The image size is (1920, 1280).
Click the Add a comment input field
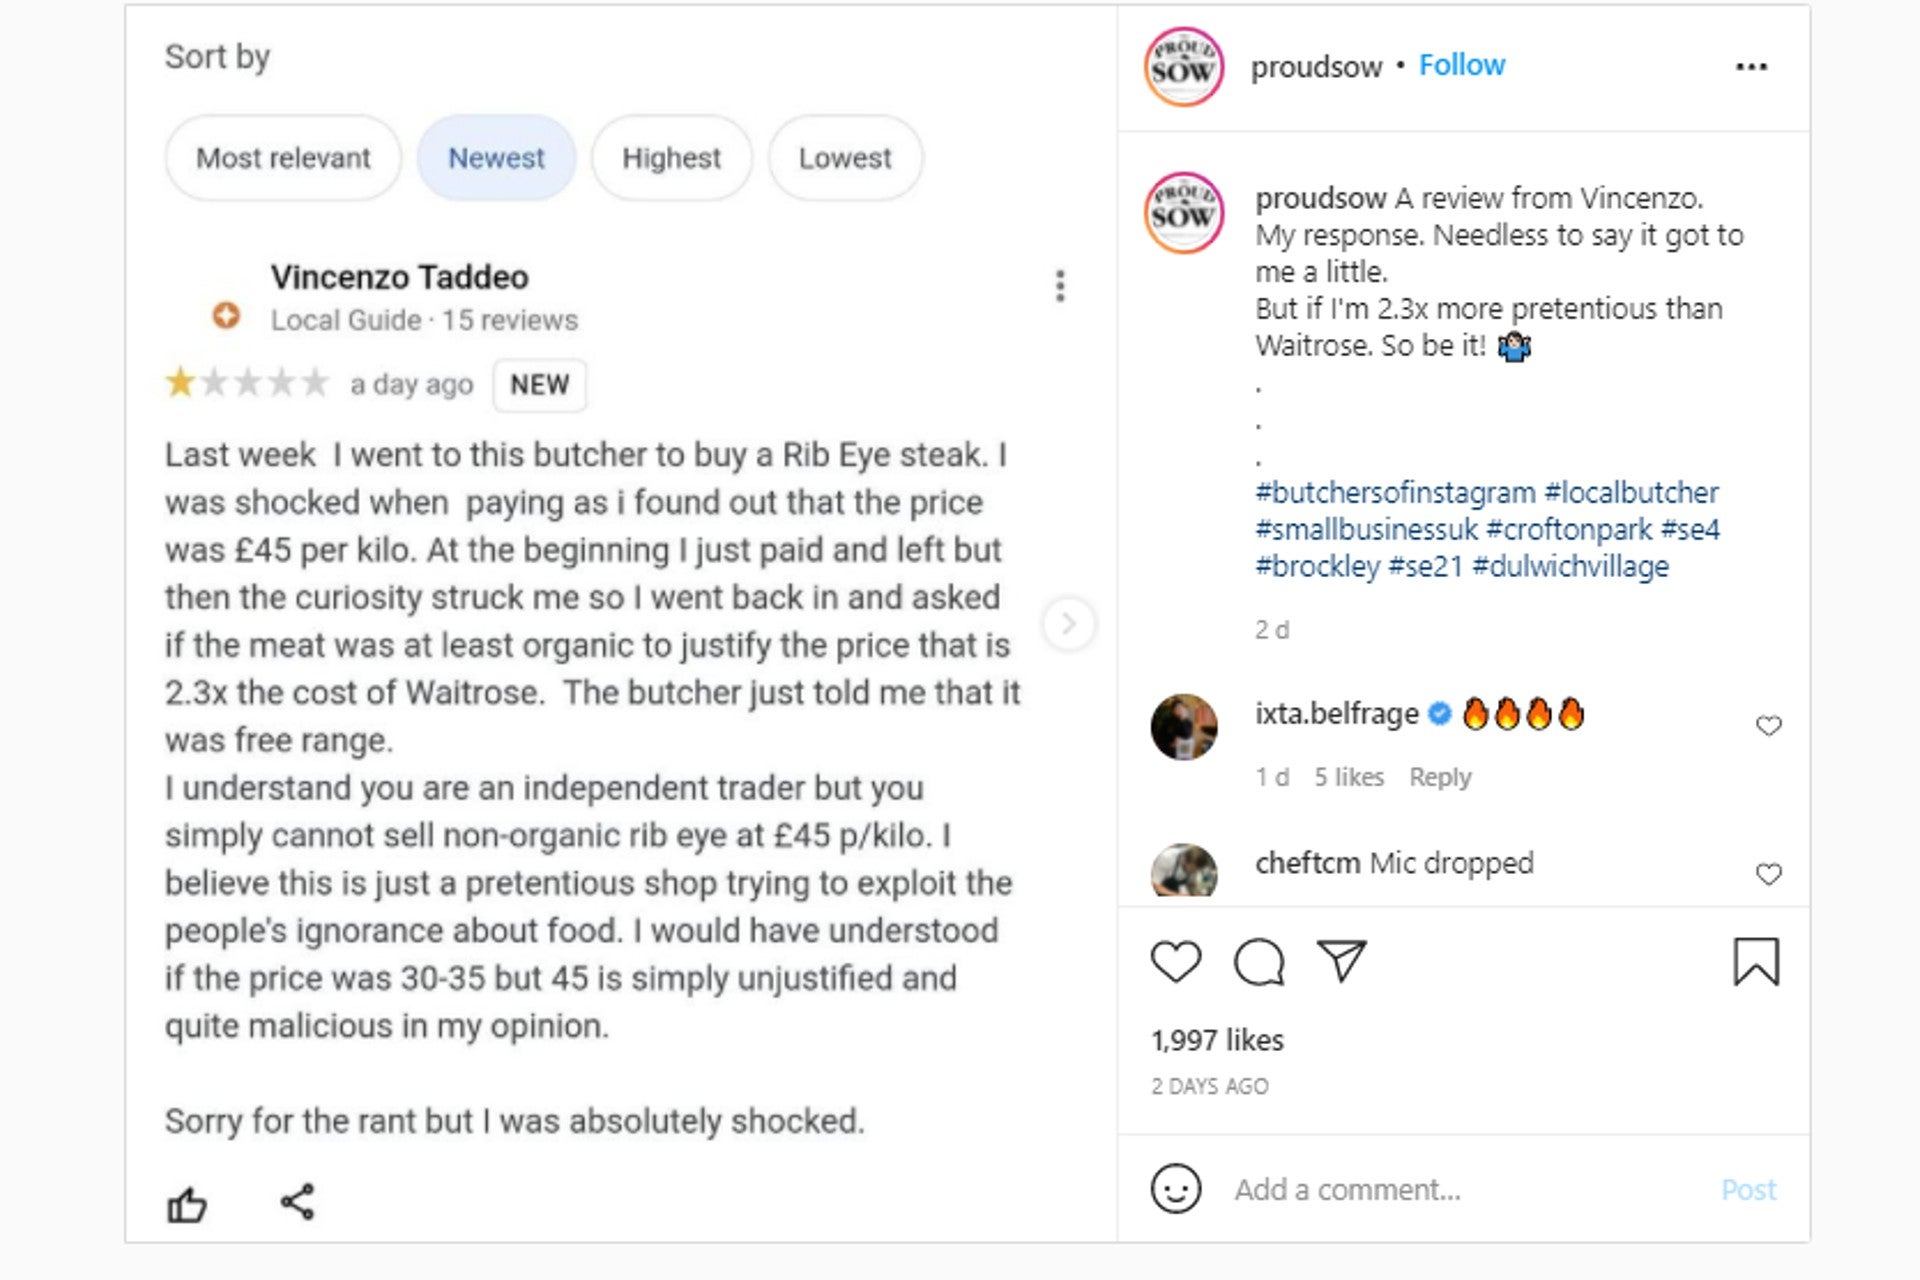coord(1360,1190)
